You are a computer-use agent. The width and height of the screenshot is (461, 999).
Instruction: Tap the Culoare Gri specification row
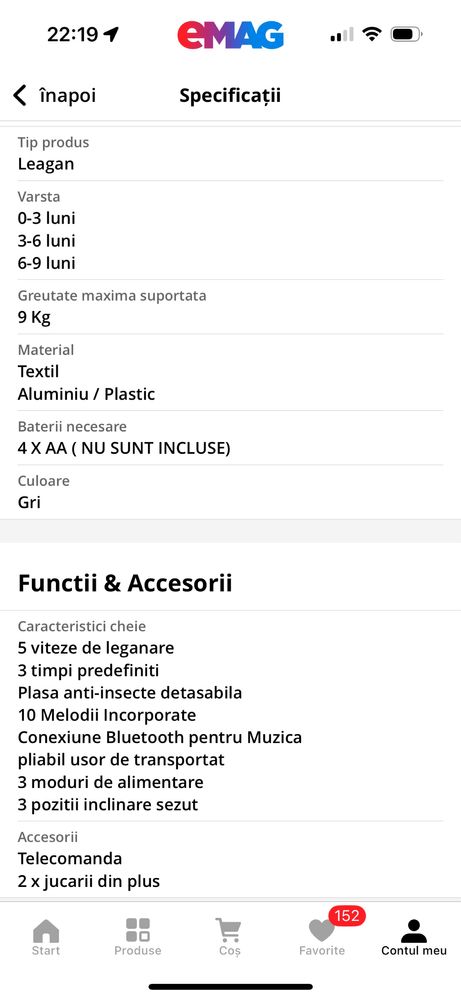point(230,492)
